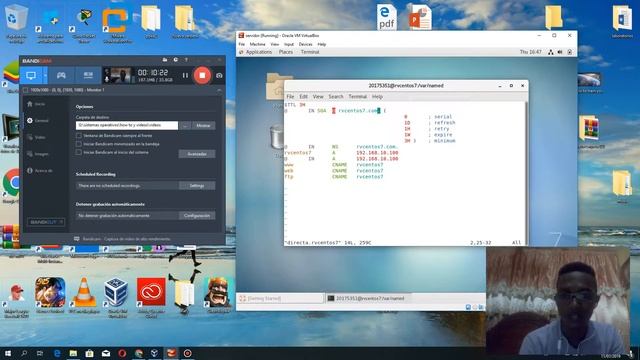The image size is (640, 360).
Task: Switch to Bandicam taskbar icon
Action: click(187, 353)
